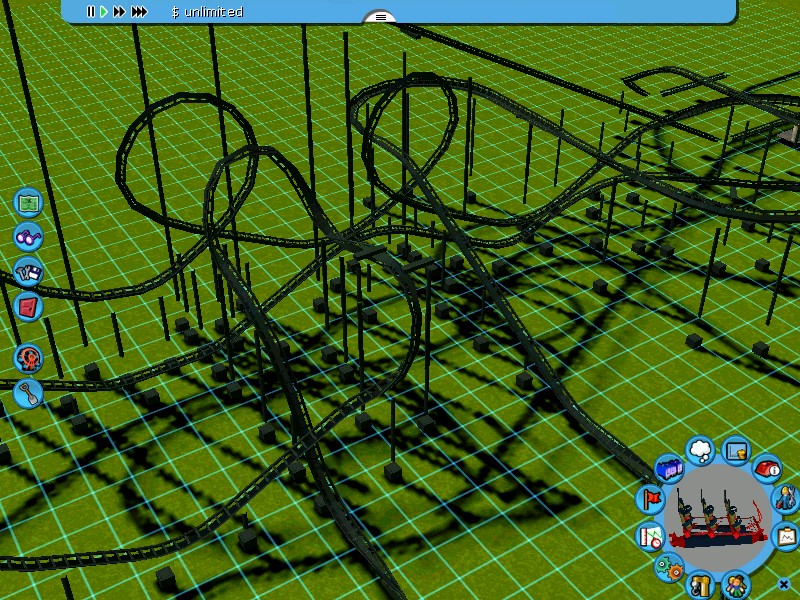
Task: Open the wrench and floppy disk file options
Action: click(29, 271)
